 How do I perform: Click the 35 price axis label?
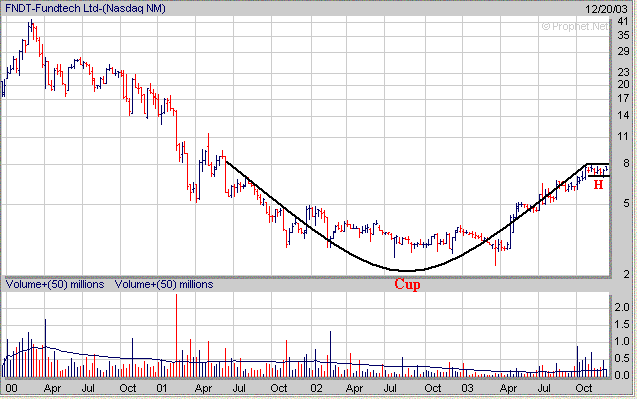623,36
